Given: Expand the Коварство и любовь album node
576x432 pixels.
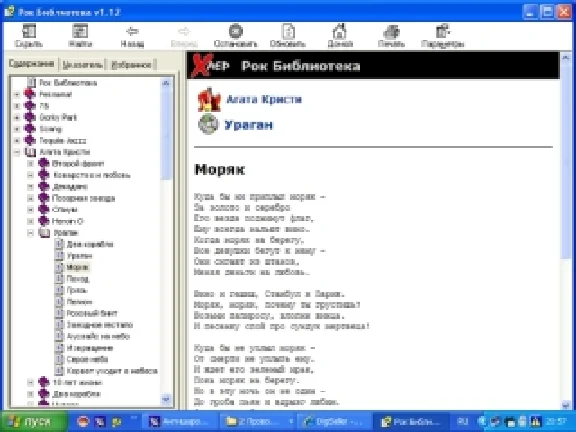Looking at the screenshot, I should pyautogui.click(x=31, y=175).
